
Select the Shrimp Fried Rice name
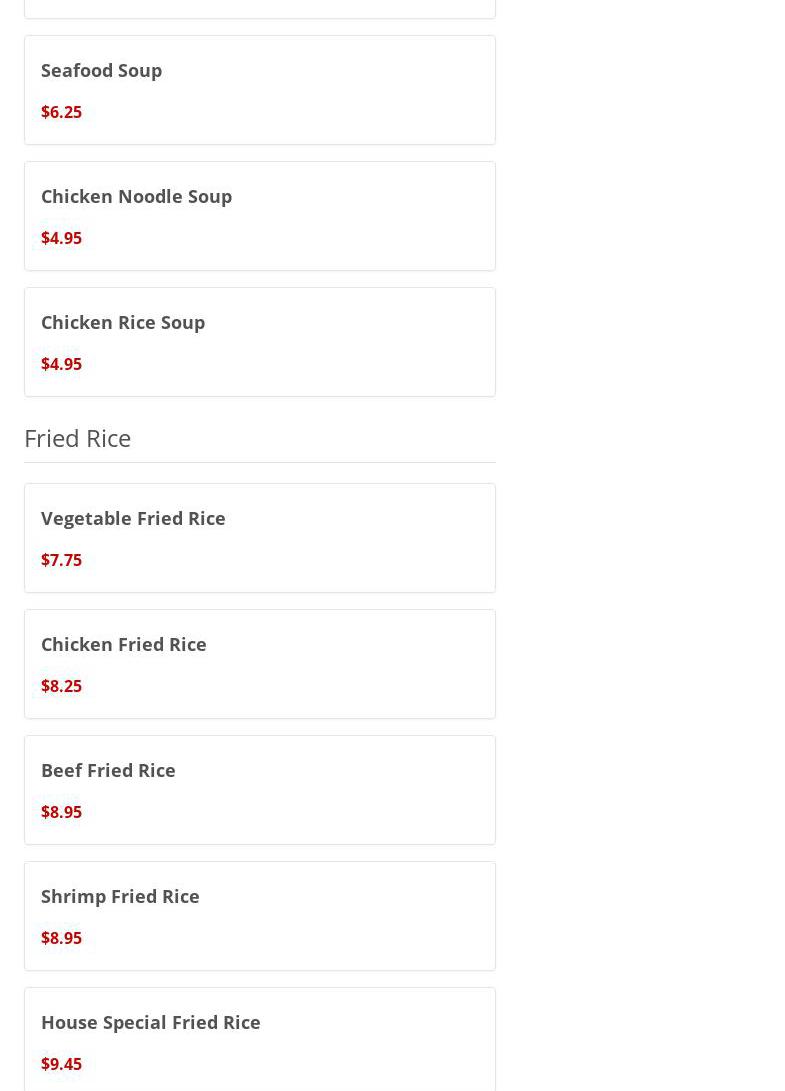[120, 896]
